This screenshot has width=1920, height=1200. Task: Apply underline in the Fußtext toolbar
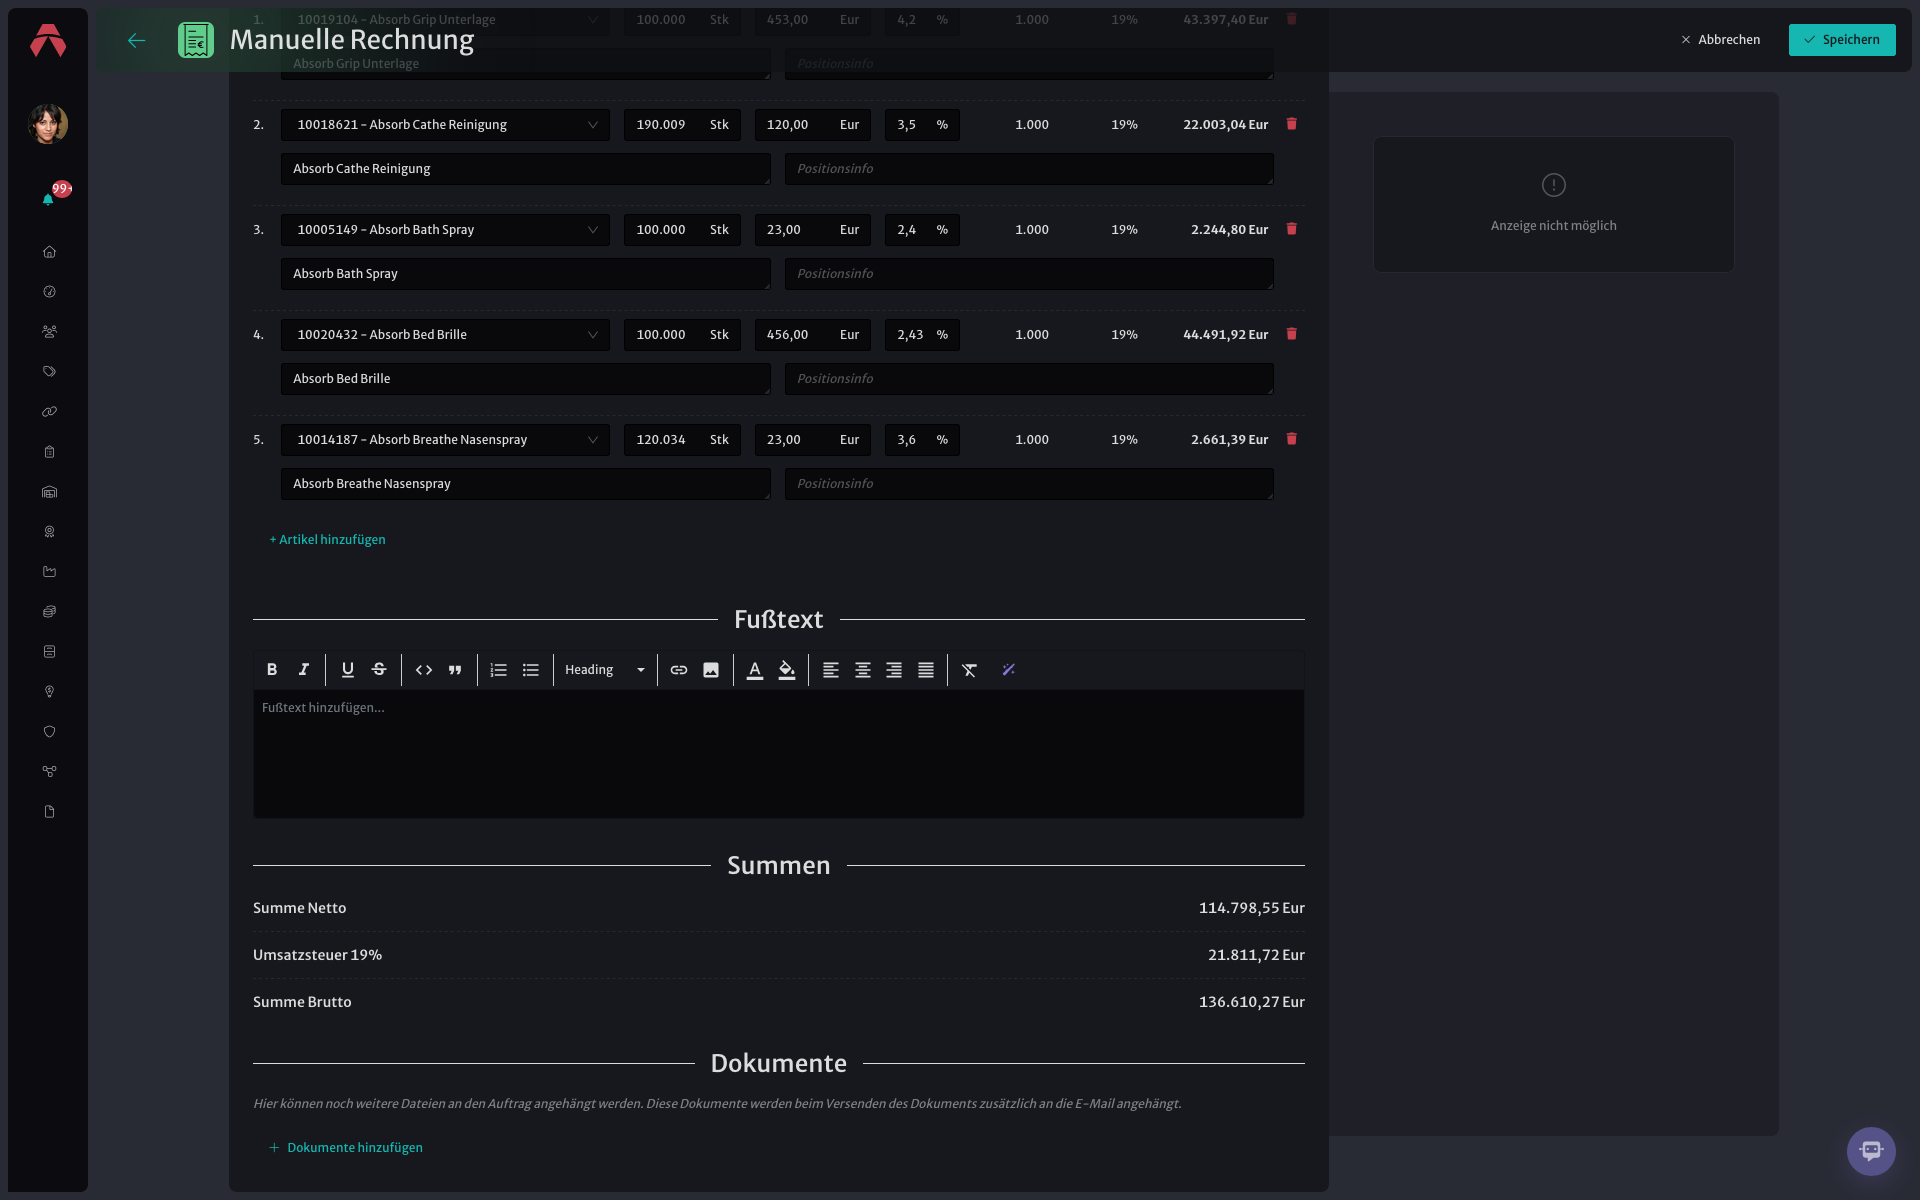coord(348,670)
